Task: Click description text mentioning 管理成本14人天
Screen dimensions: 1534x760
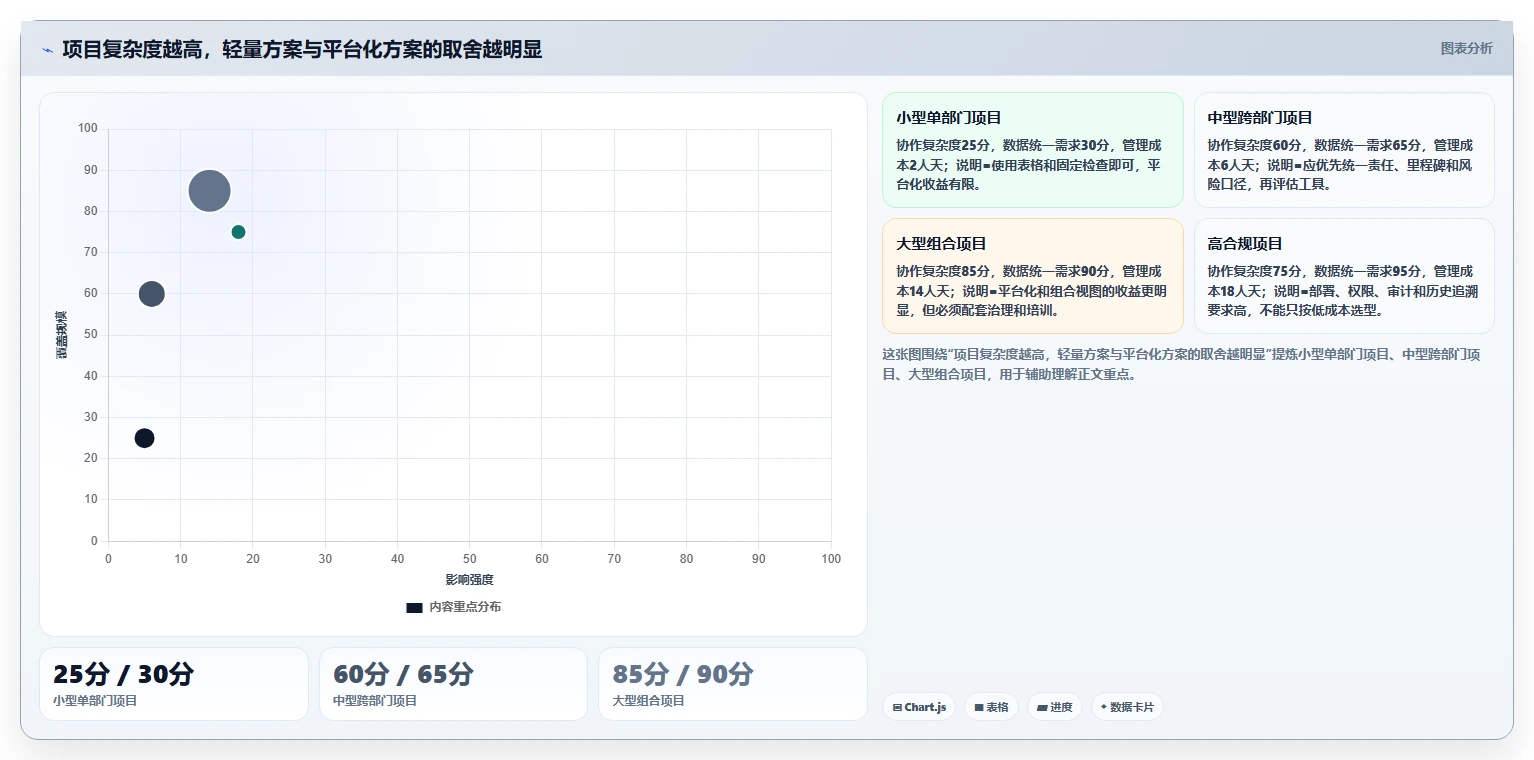Action: (x=1031, y=291)
